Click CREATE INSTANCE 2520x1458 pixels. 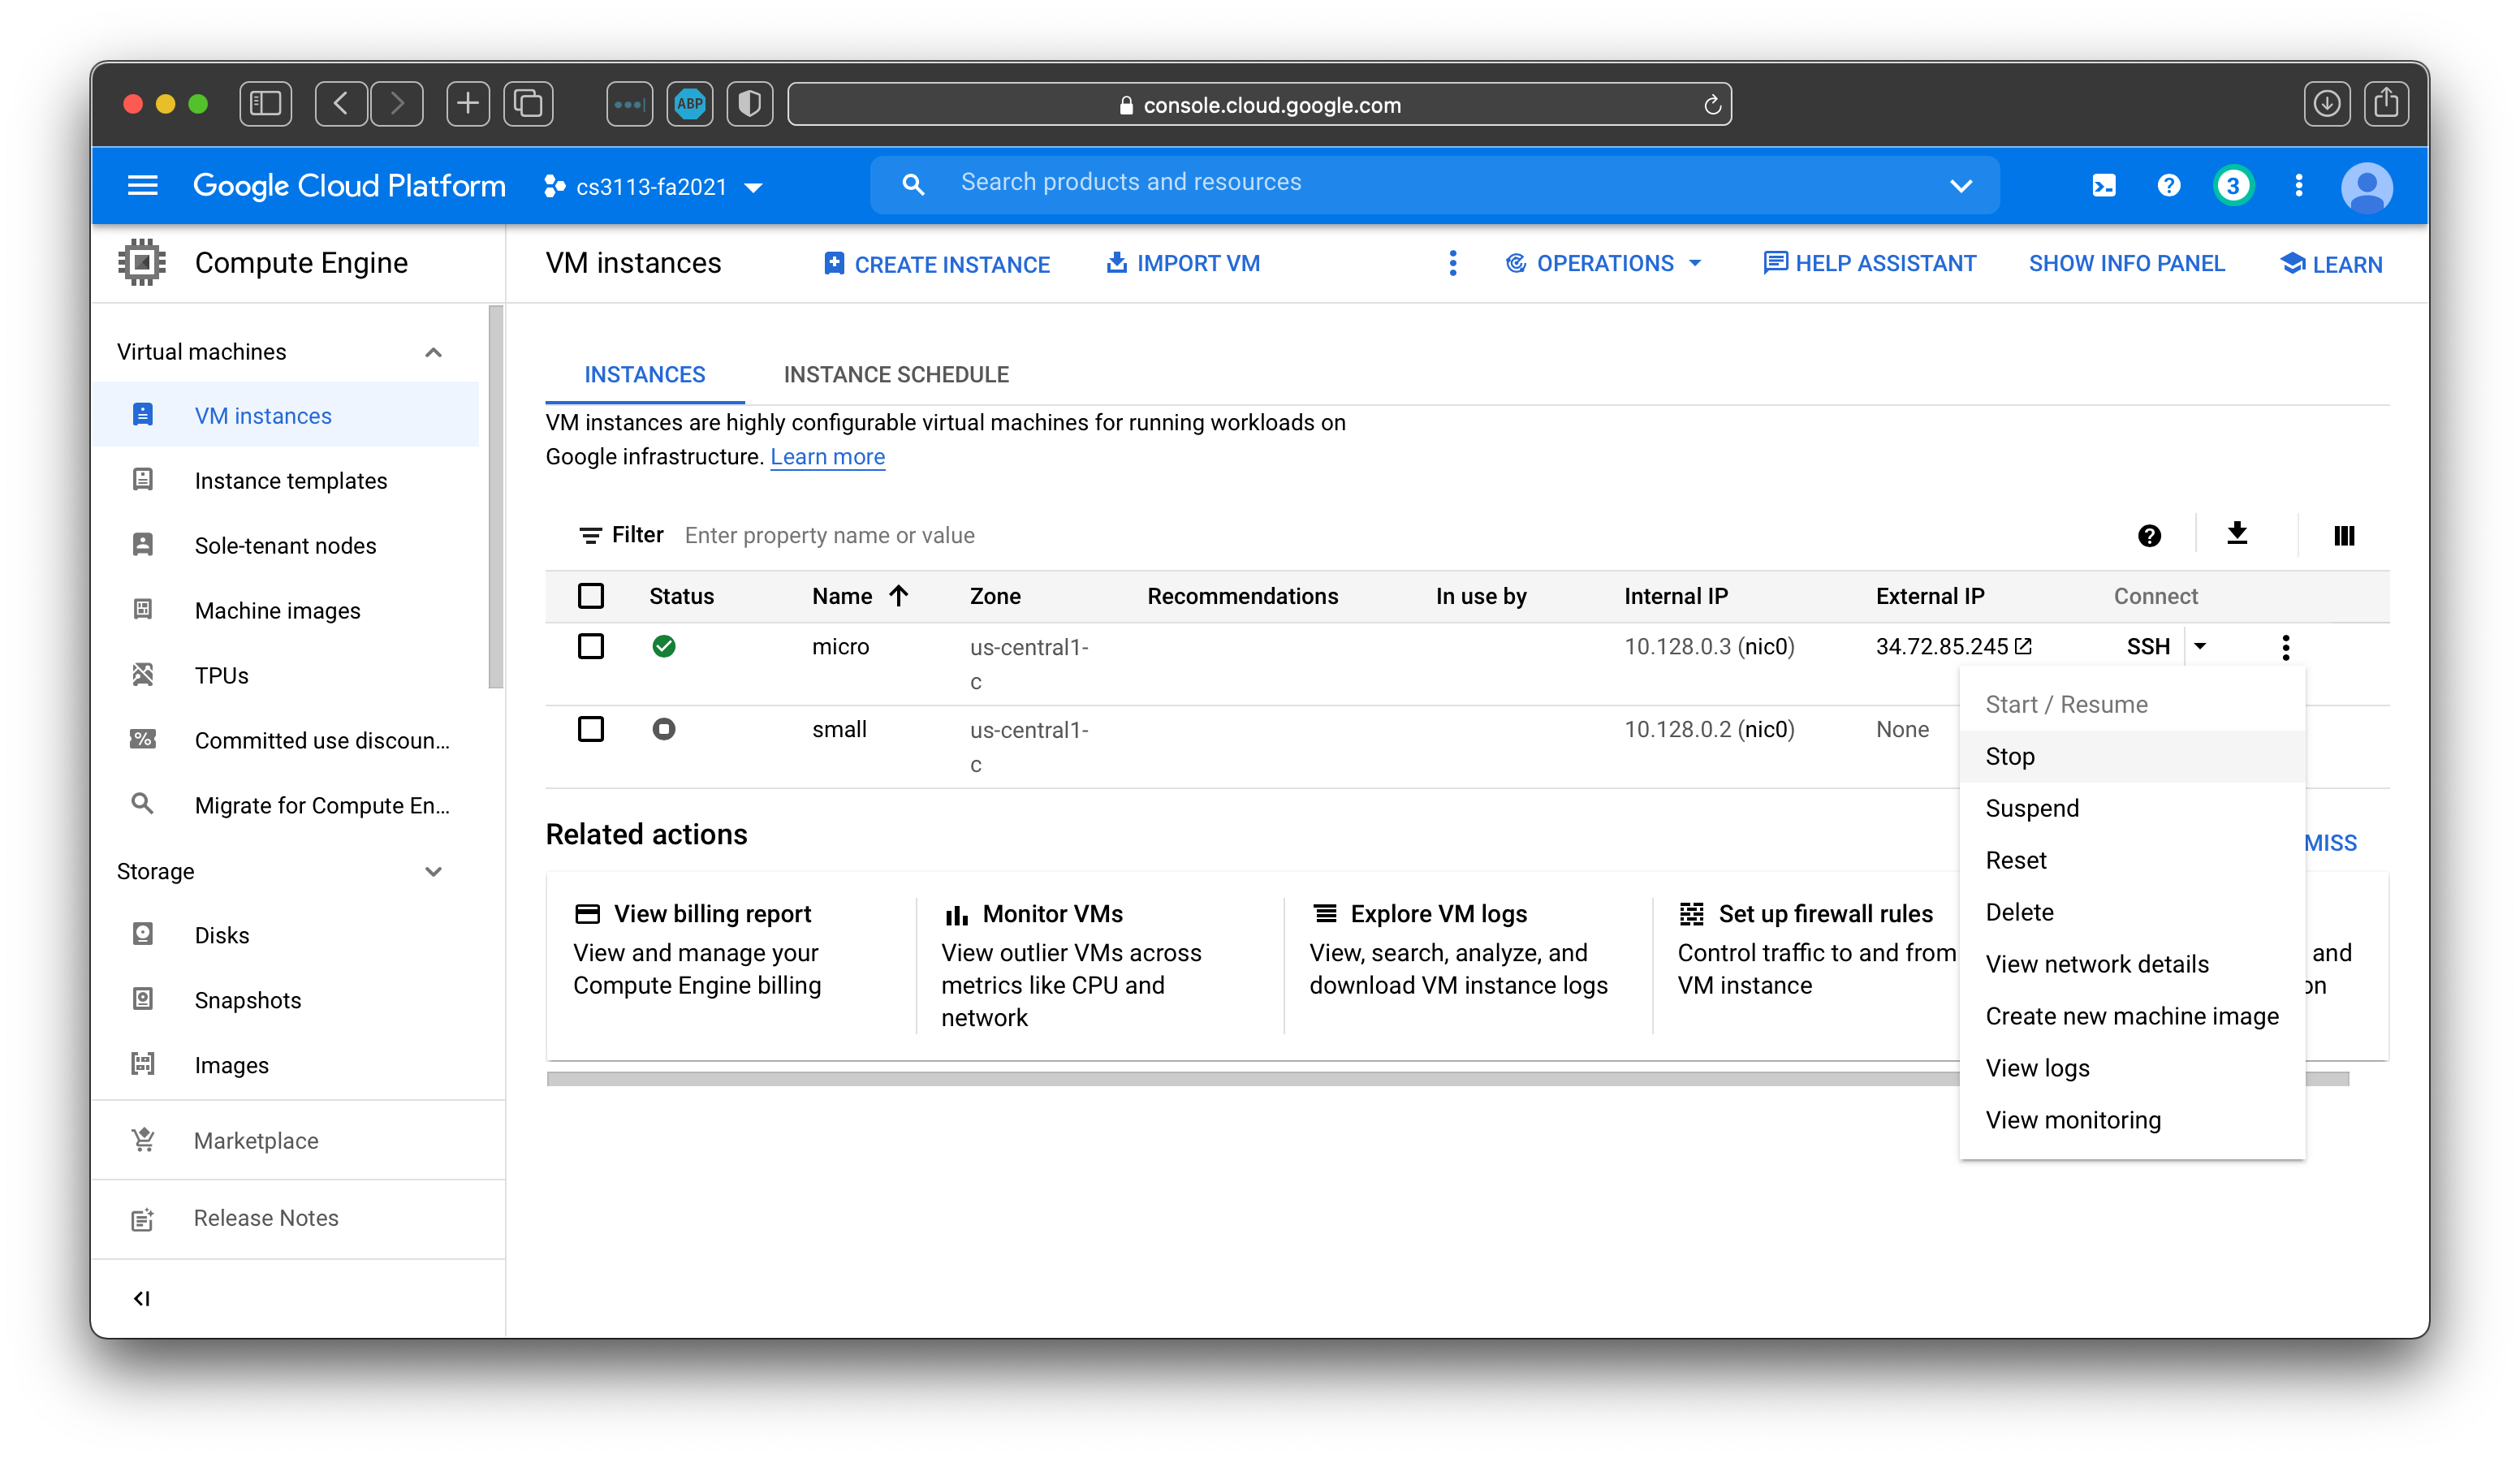point(936,263)
